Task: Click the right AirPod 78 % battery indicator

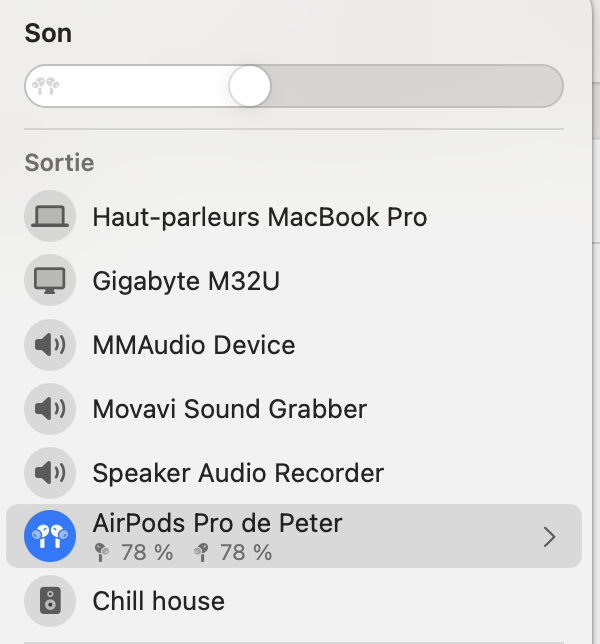Action: click(234, 552)
